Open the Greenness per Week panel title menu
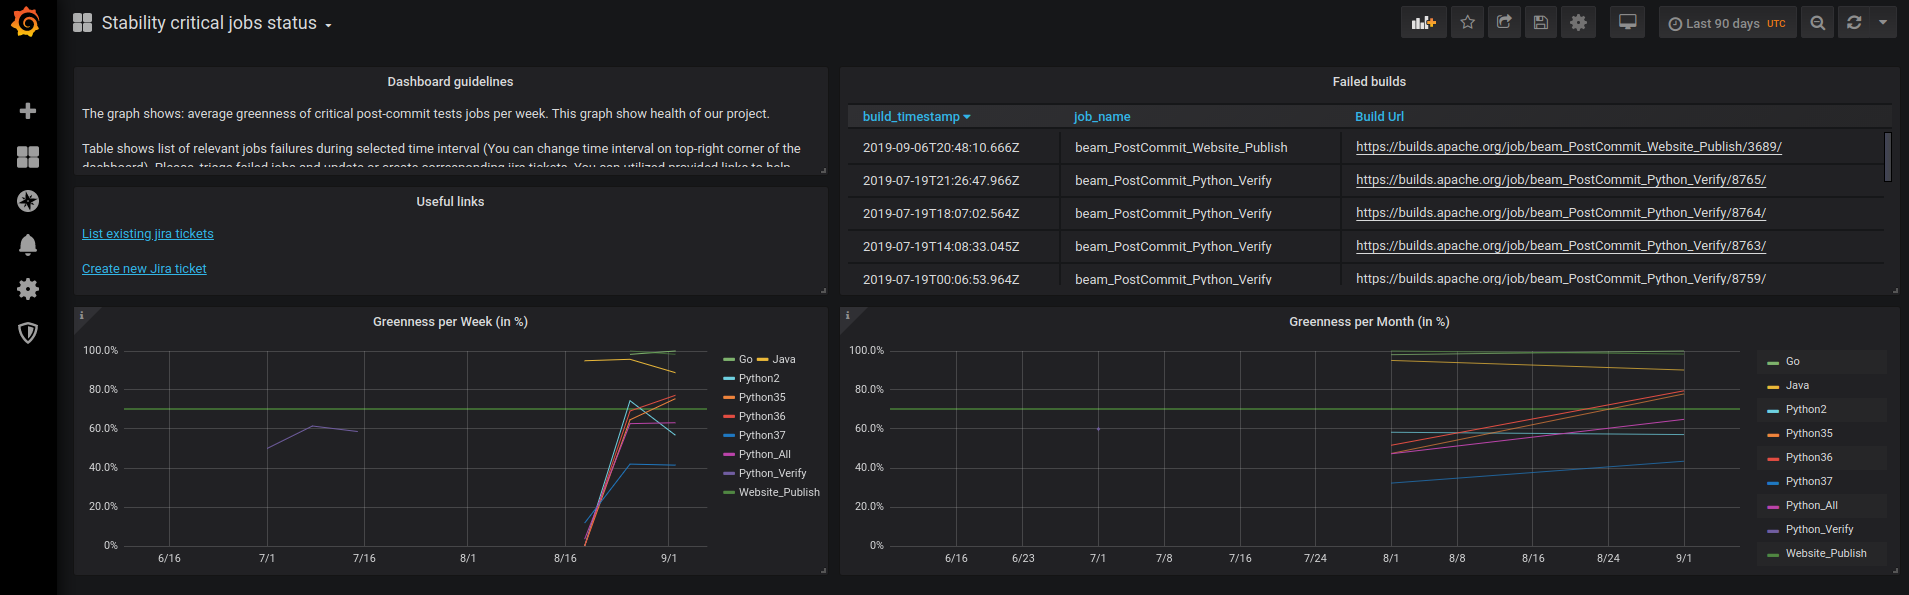1909x595 pixels. (x=450, y=322)
